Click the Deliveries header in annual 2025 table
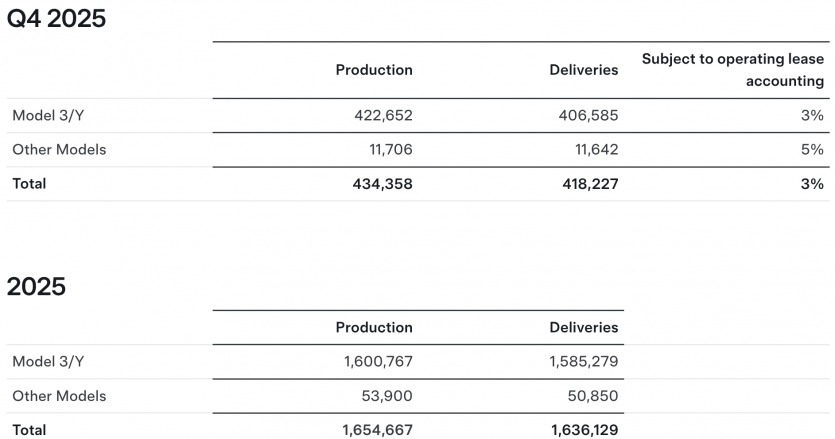Image resolution: width=835 pixels, height=439 pixels. (x=584, y=328)
